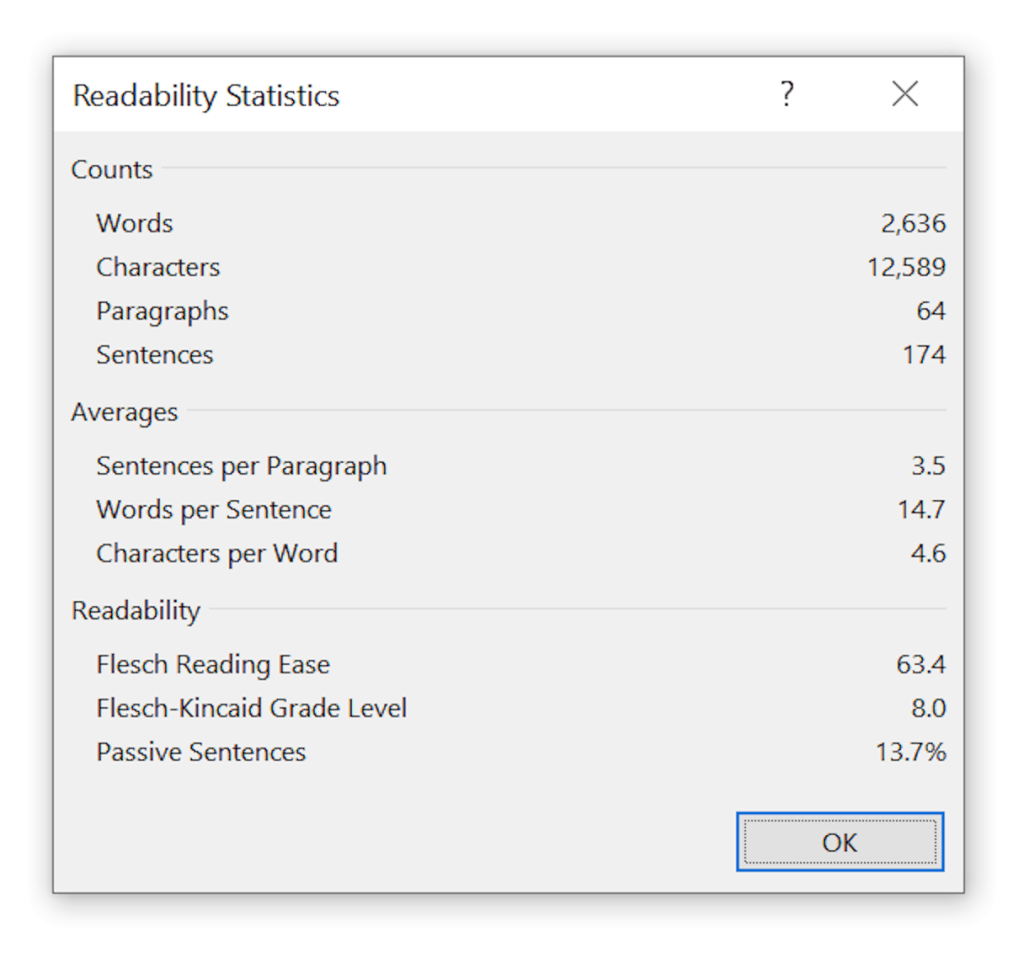The width and height of the screenshot is (1024, 968).
Task: Select the Counts section heading
Action: 112,169
